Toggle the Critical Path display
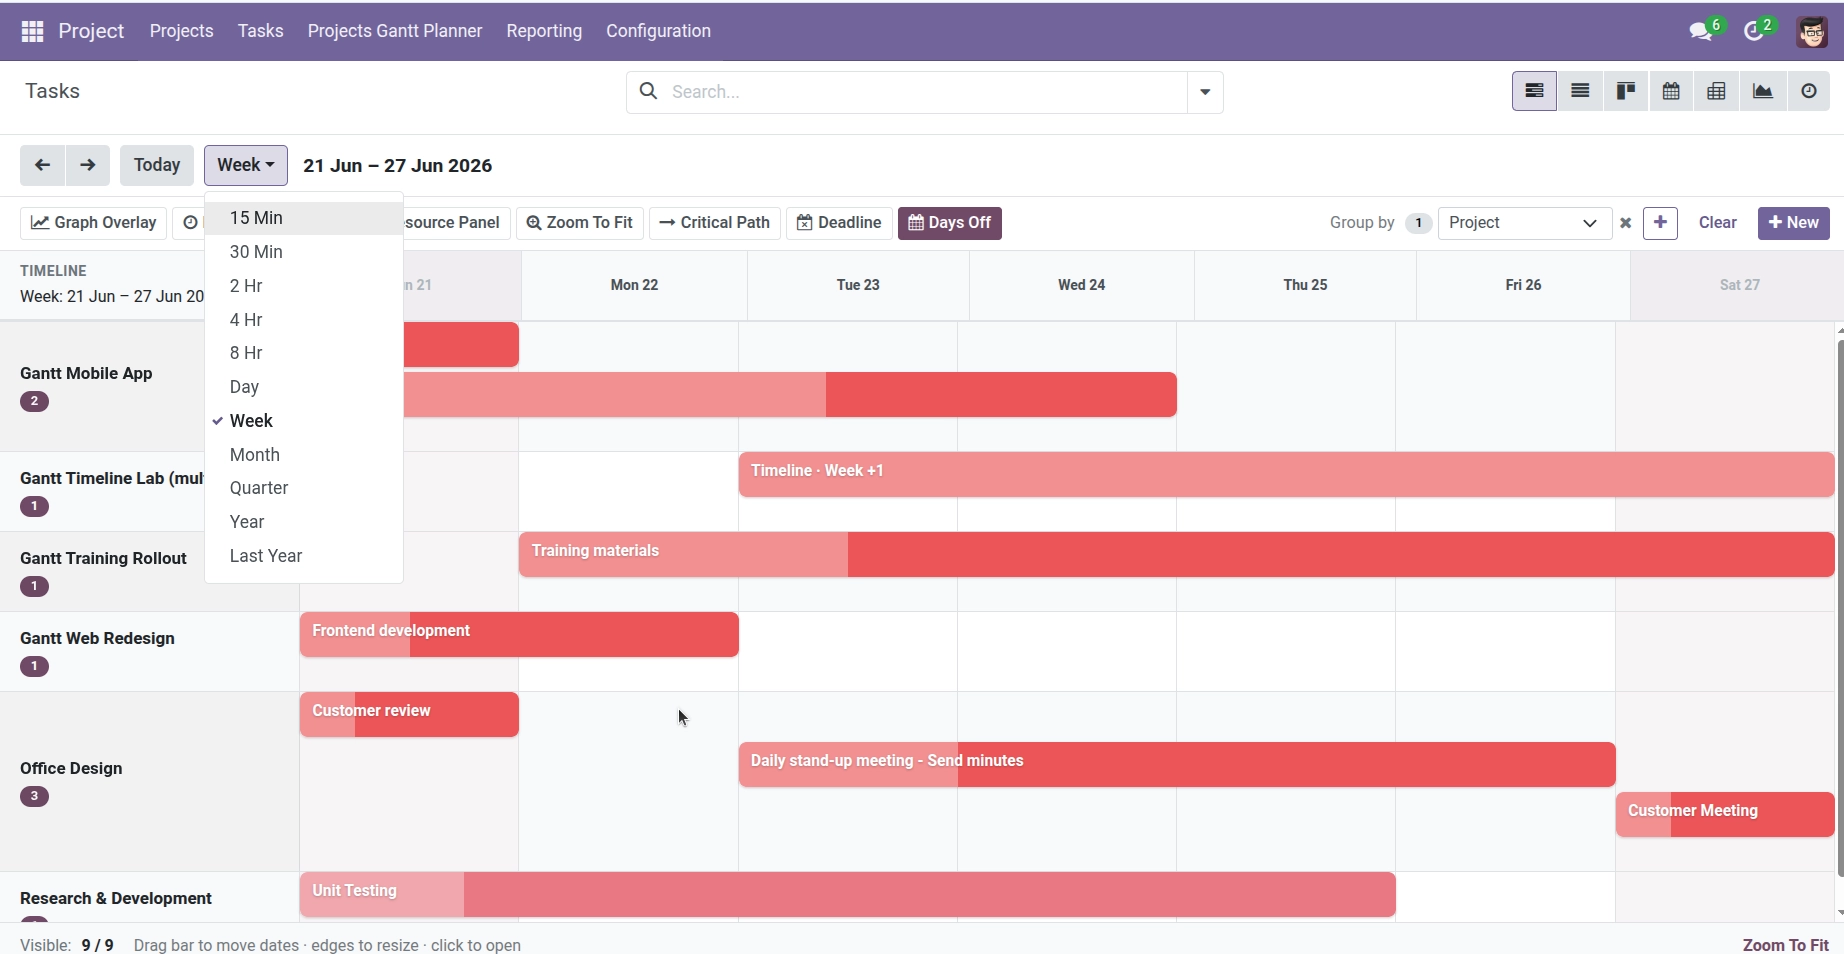The width and height of the screenshot is (1844, 954). (715, 223)
